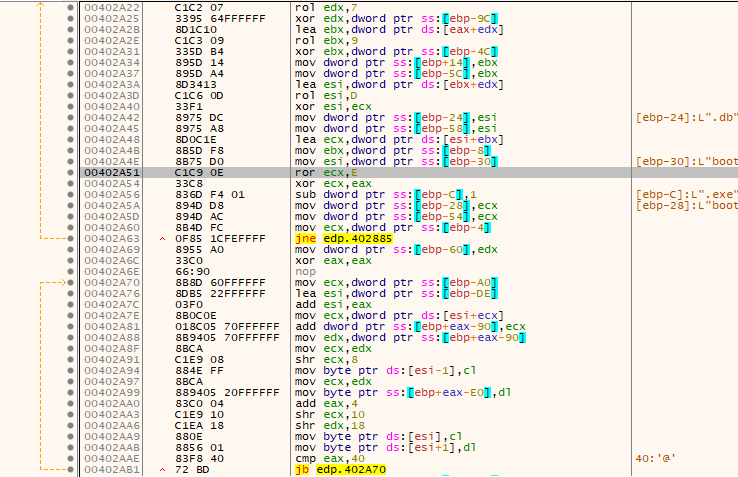
Task: Click comment [ebp-24]:L".db"
Action: click(687, 117)
